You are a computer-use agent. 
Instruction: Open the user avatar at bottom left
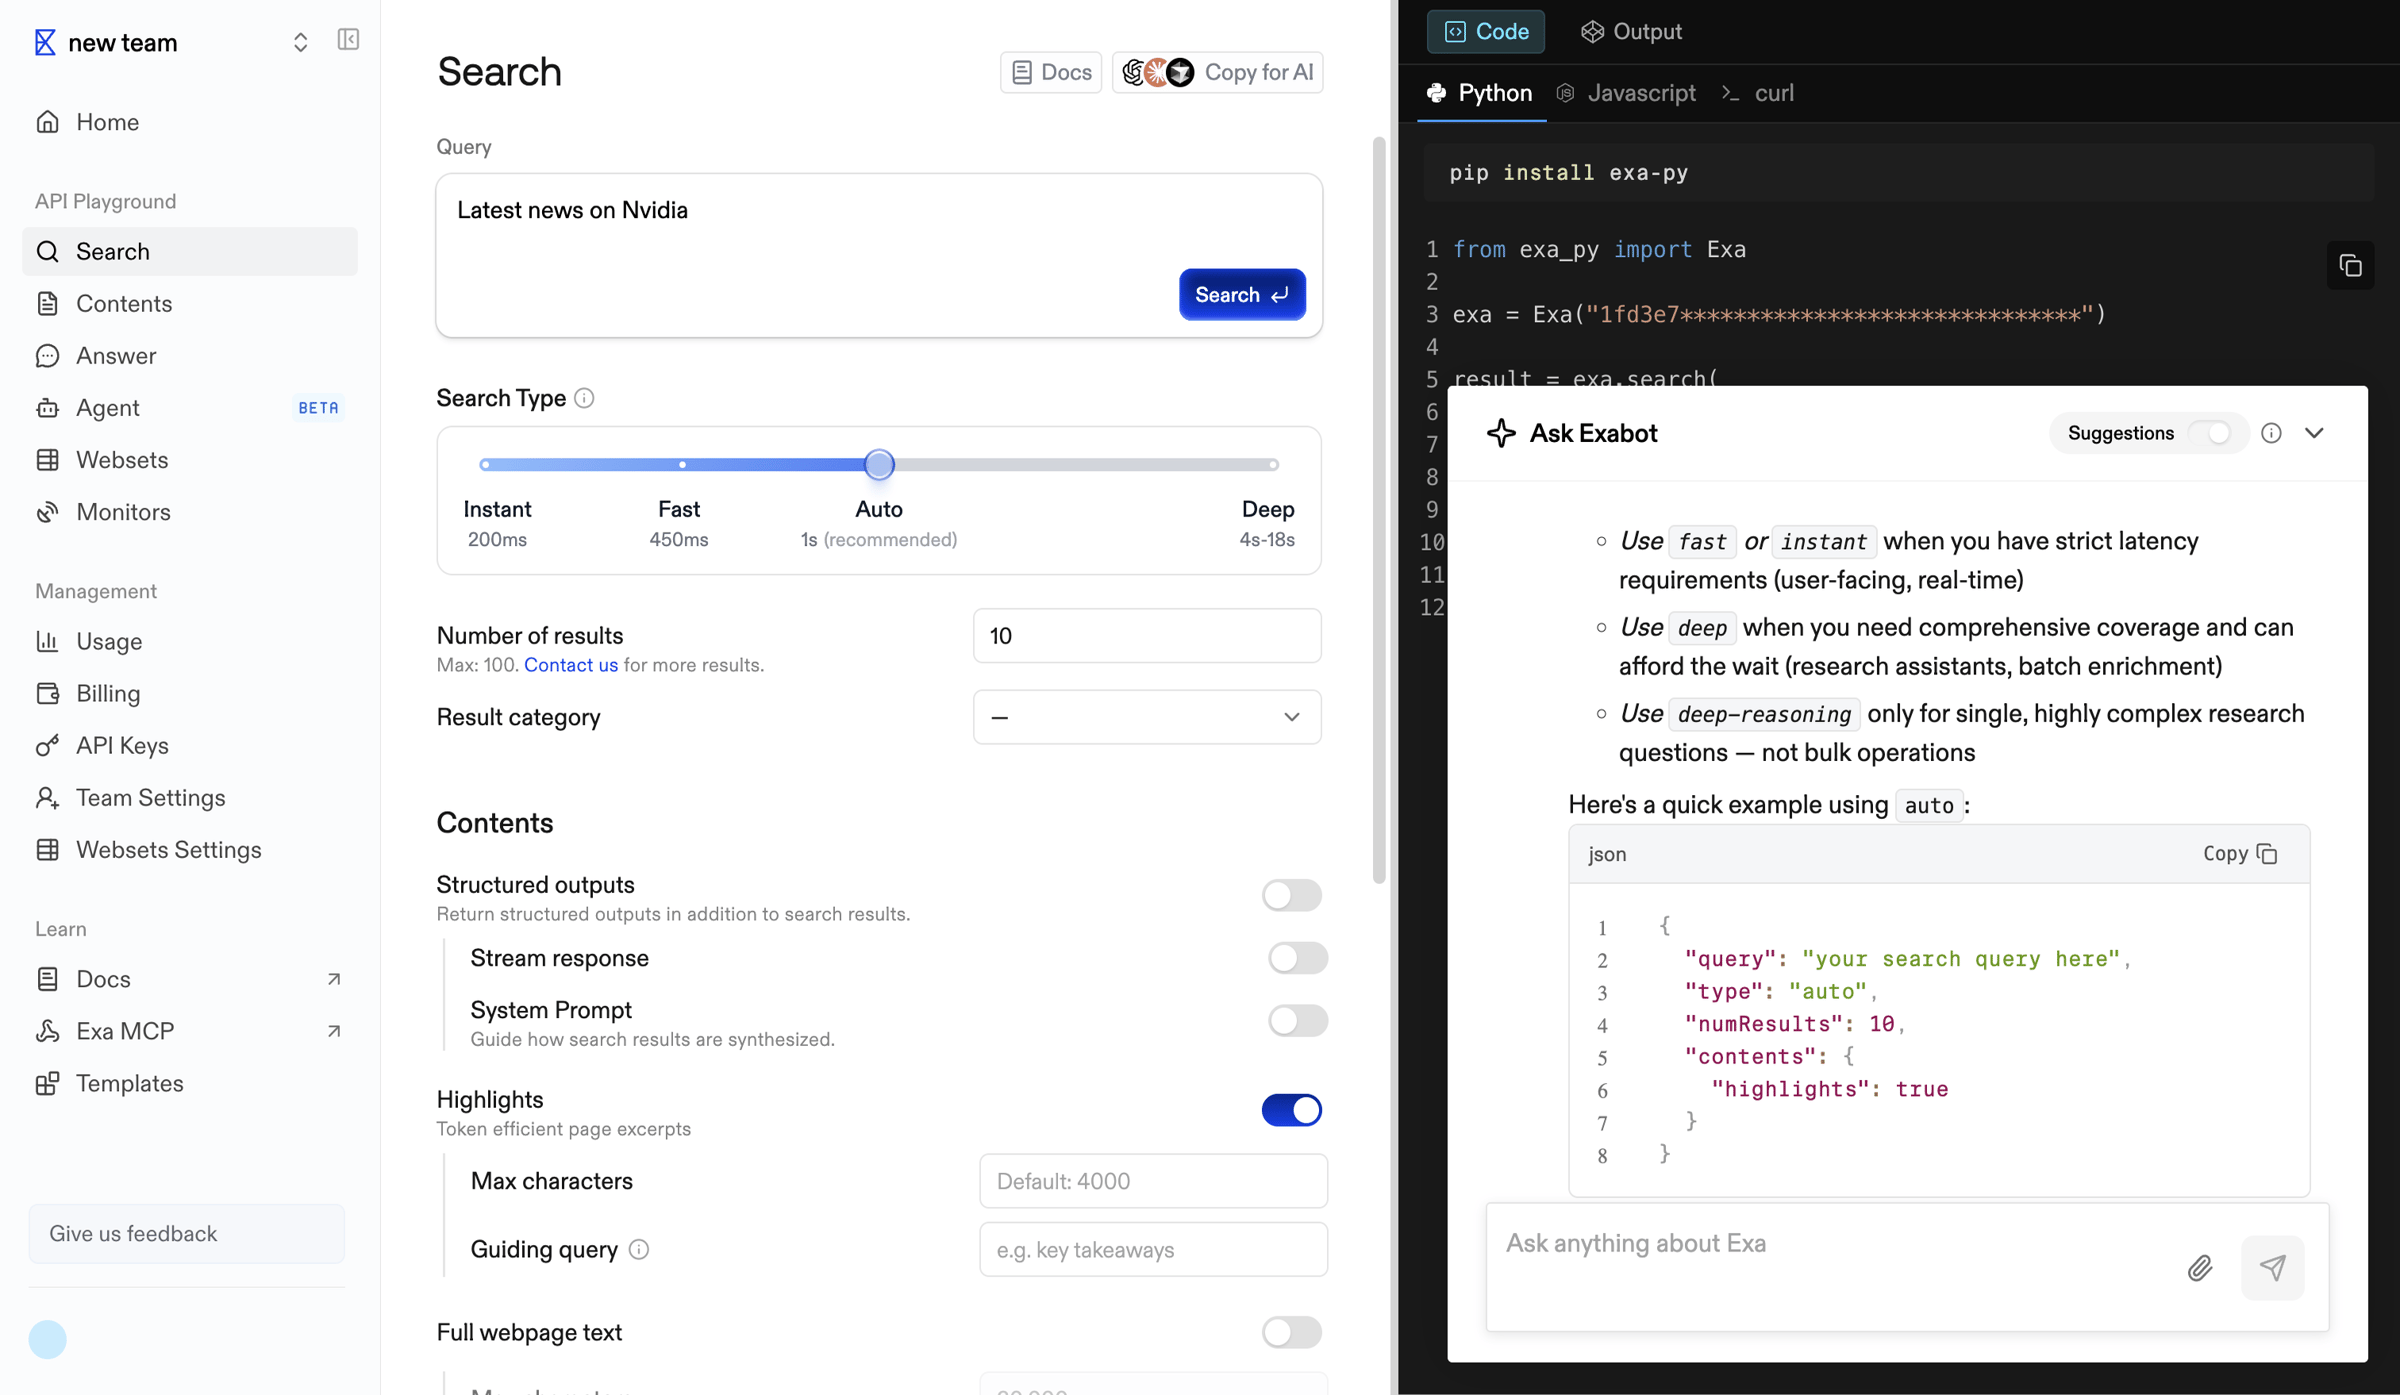(47, 1339)
